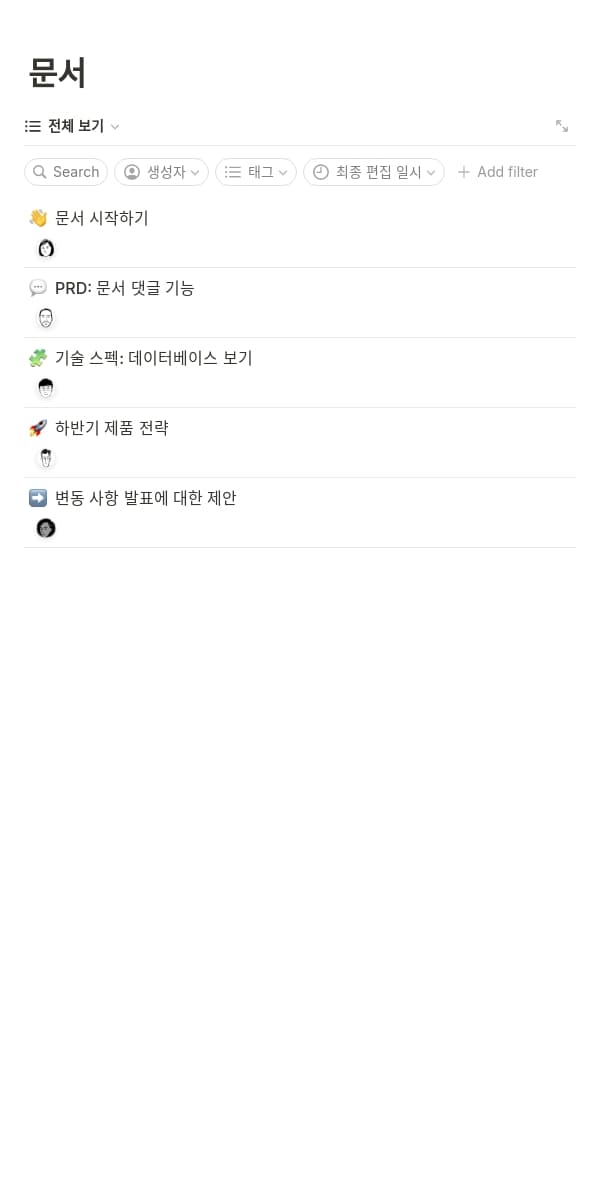Click the right arrow emoji icon

[38, 498]
